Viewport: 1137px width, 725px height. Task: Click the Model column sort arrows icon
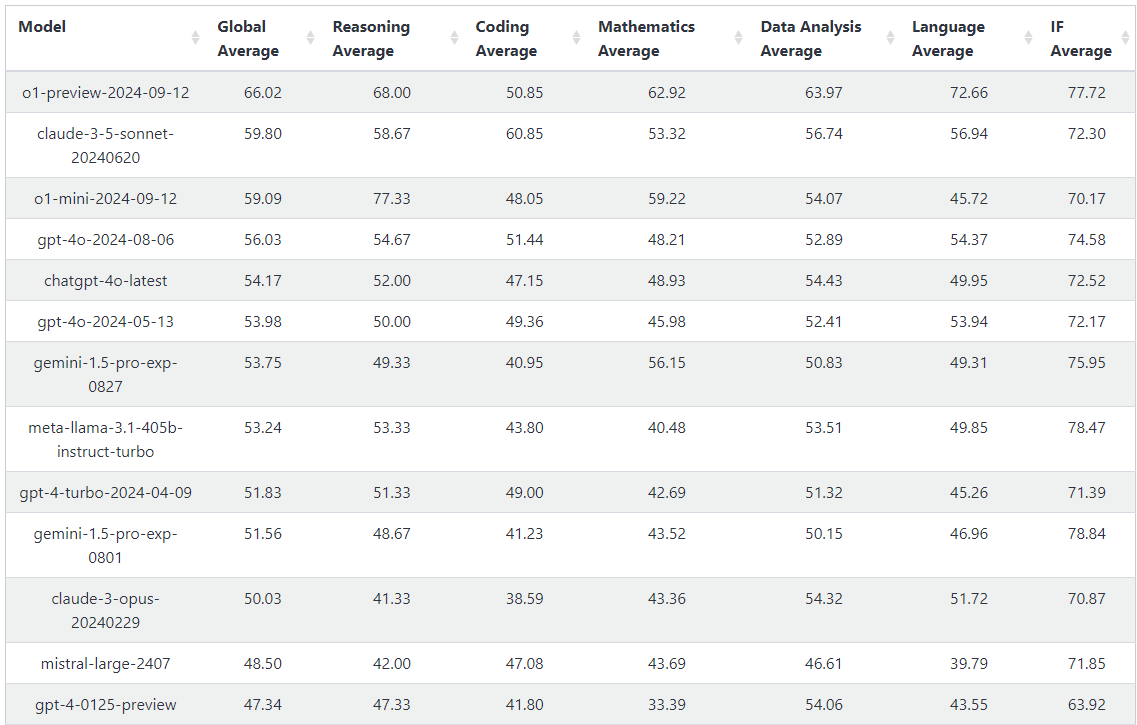195,38
